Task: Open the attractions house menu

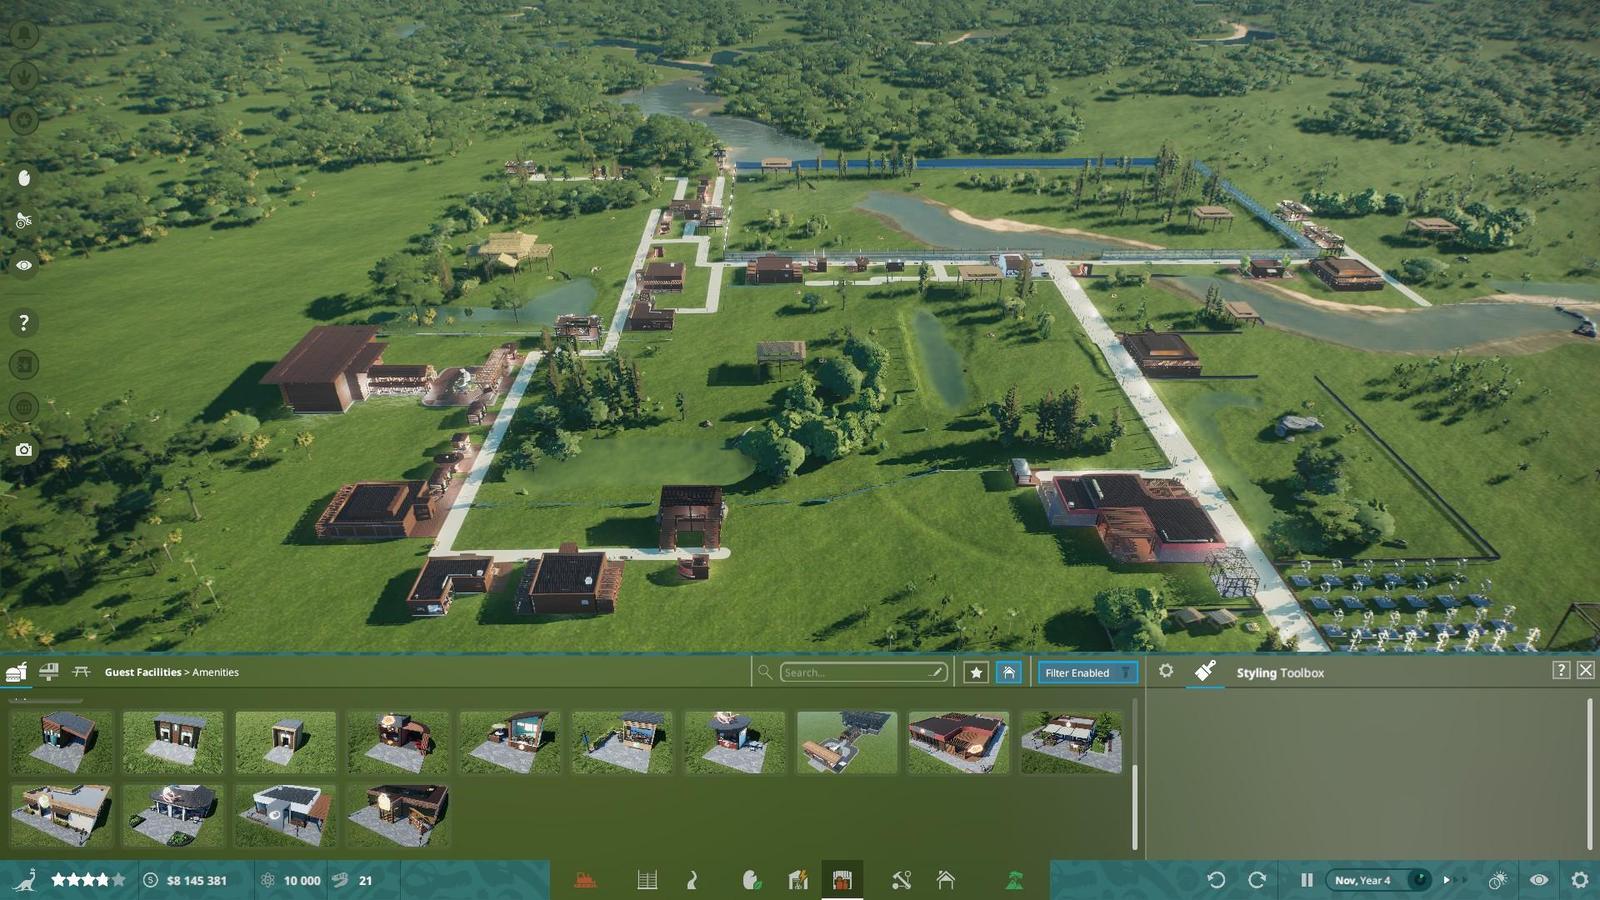Action: pos(946,880)
